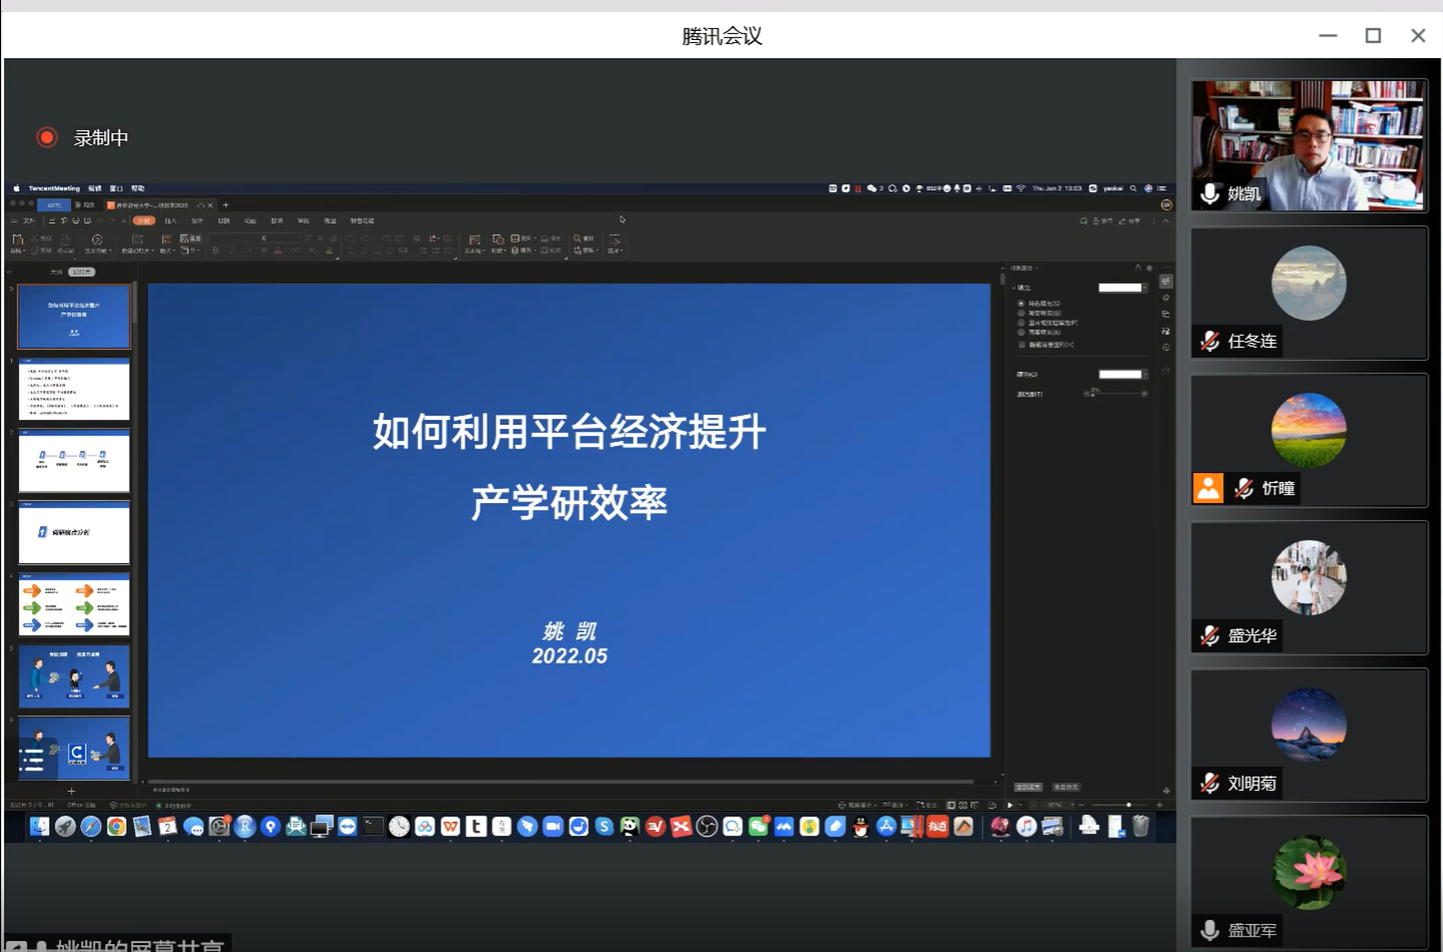
Task: Click the microphone icon beside 姚凯
Action: tap(1210, 194)
